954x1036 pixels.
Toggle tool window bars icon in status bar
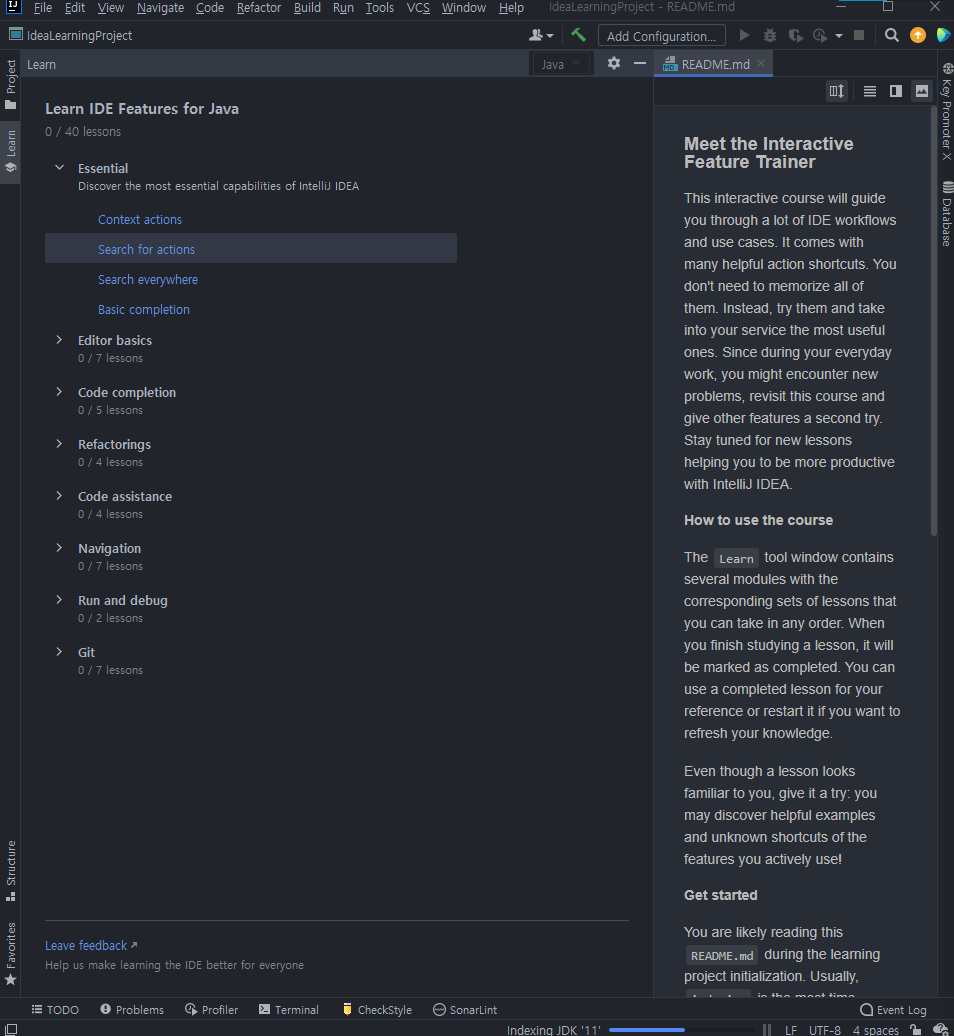click(x=11, y=1029)
